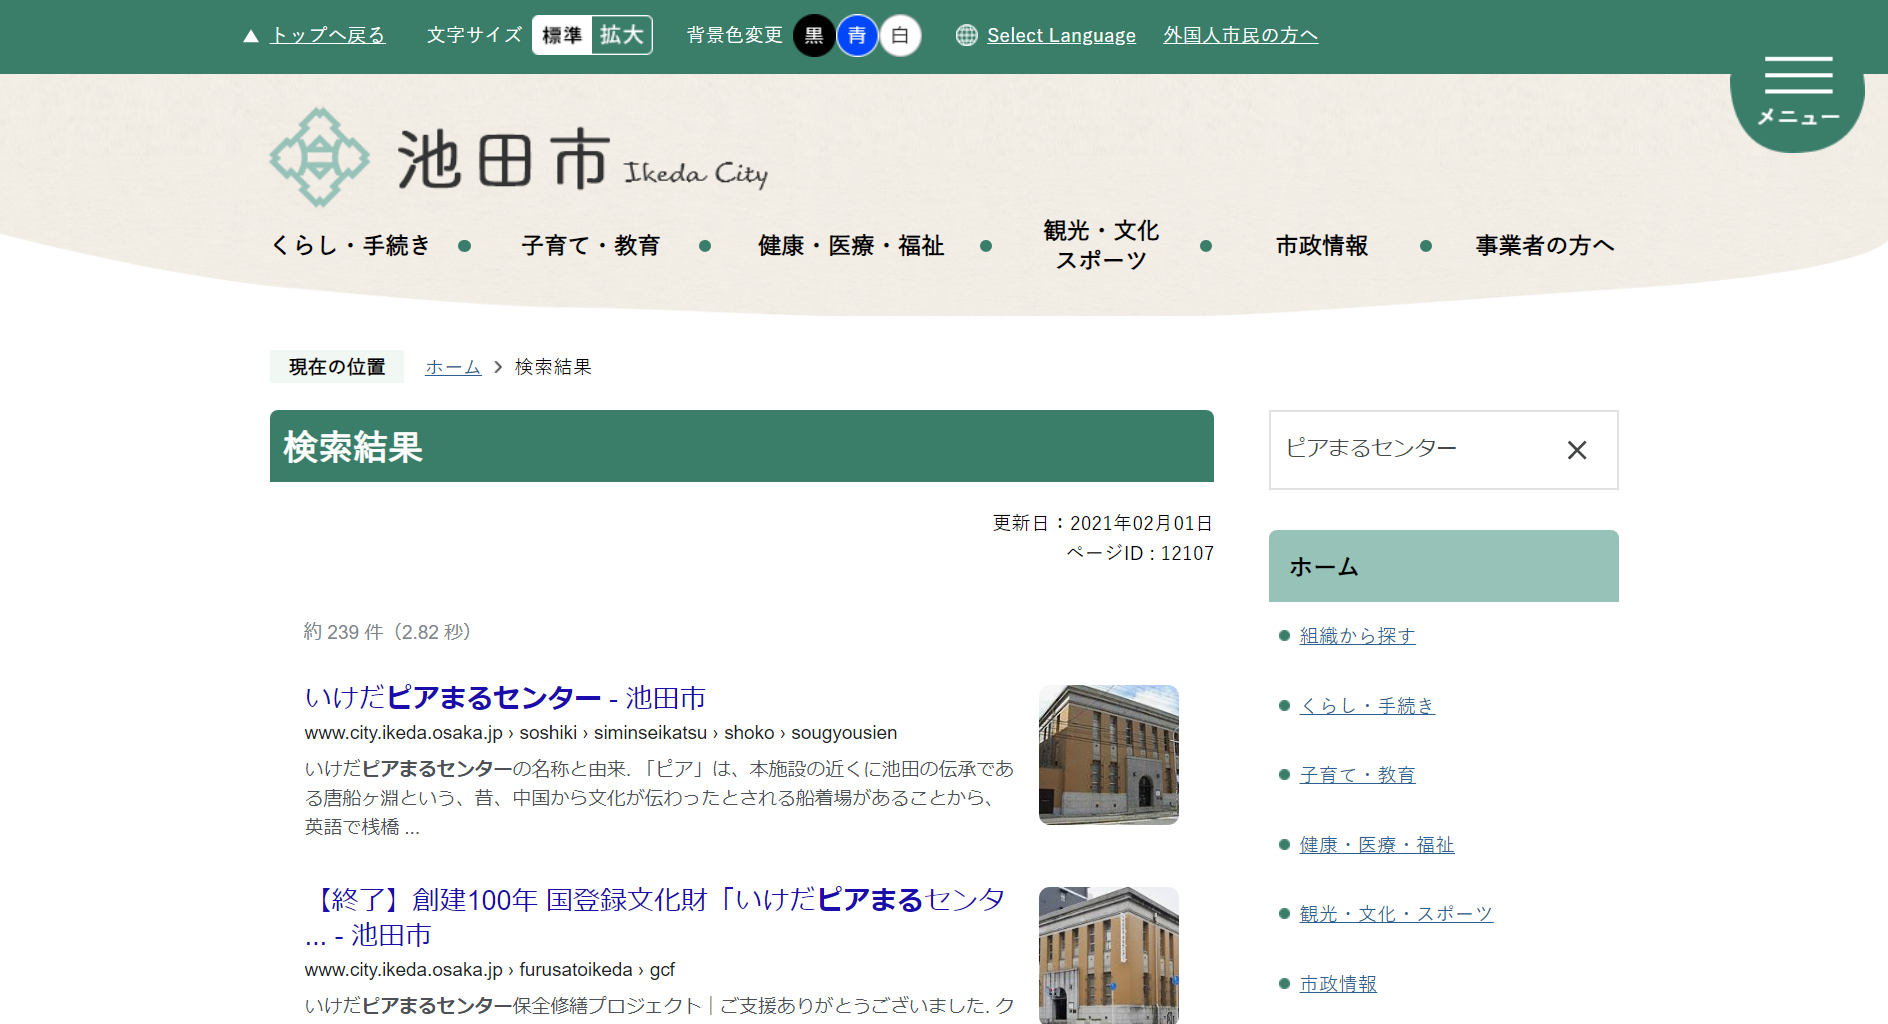This screenshot has height=1024, width=1888.
Task: Switch background color to black (黒)
Action: coord(814,36)
